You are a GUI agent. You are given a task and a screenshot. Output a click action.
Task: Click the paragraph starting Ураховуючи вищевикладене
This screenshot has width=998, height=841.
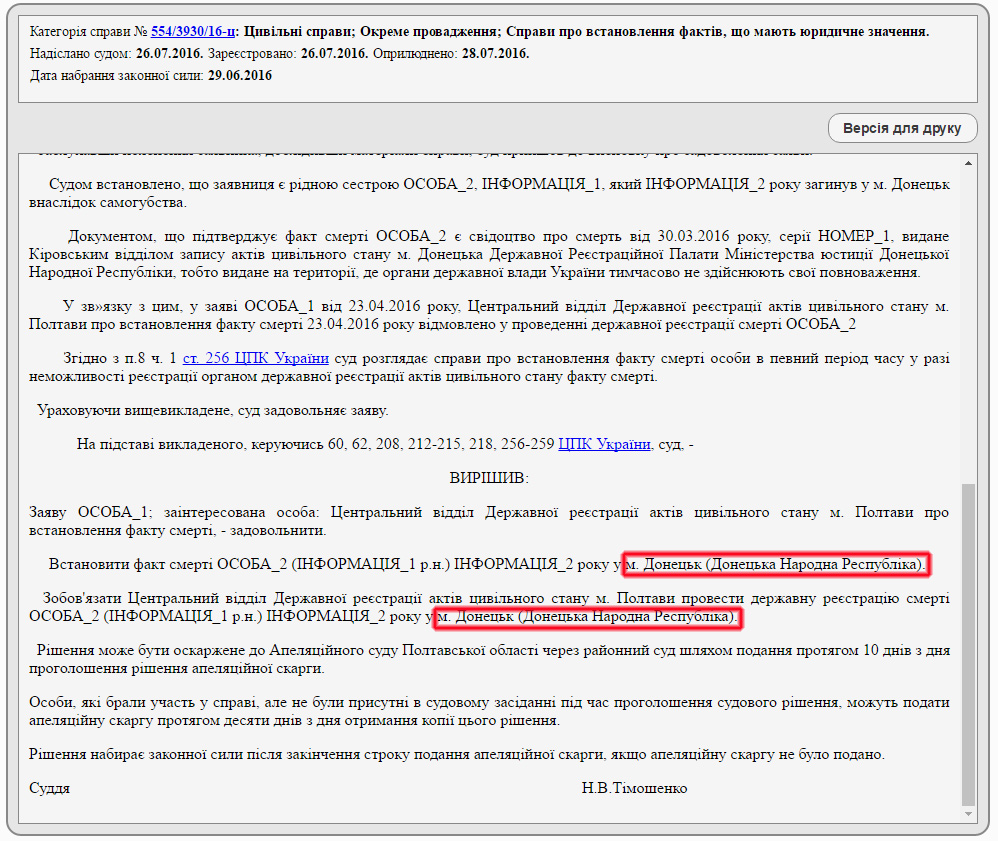(x=212, y=410)
